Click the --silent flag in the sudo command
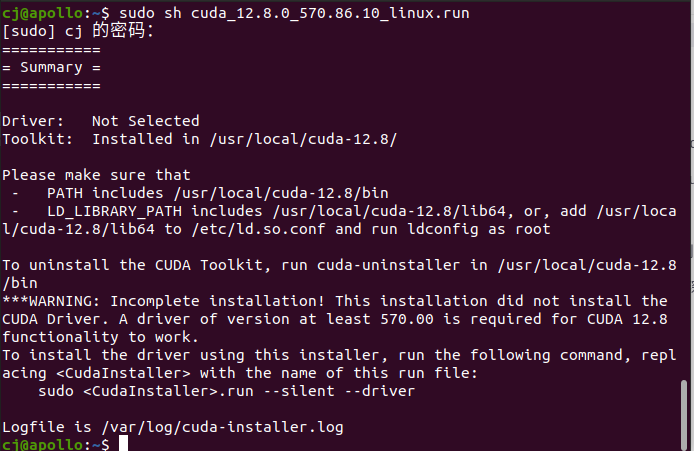This screenshot has height=451, width=694. pos(299,391)
